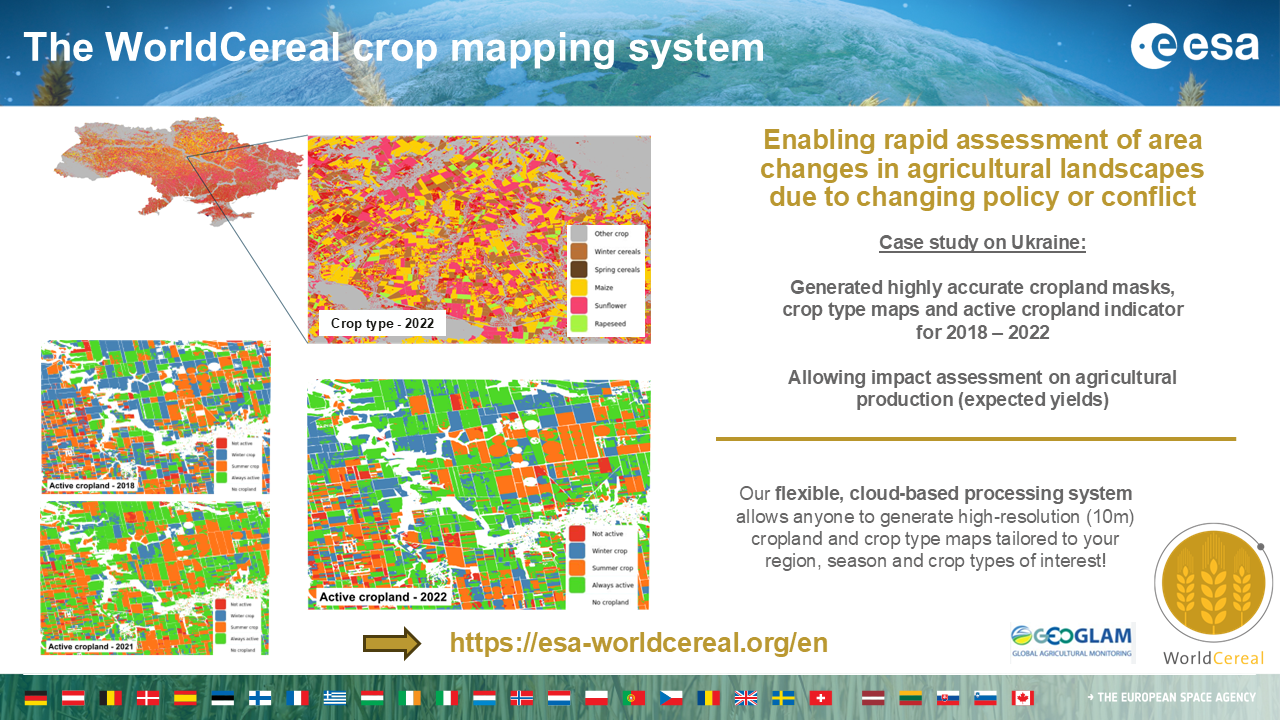The height and width of the screenshot is (720, 1280).
Task: Select the German flag icon
Action: click(36, 698)
